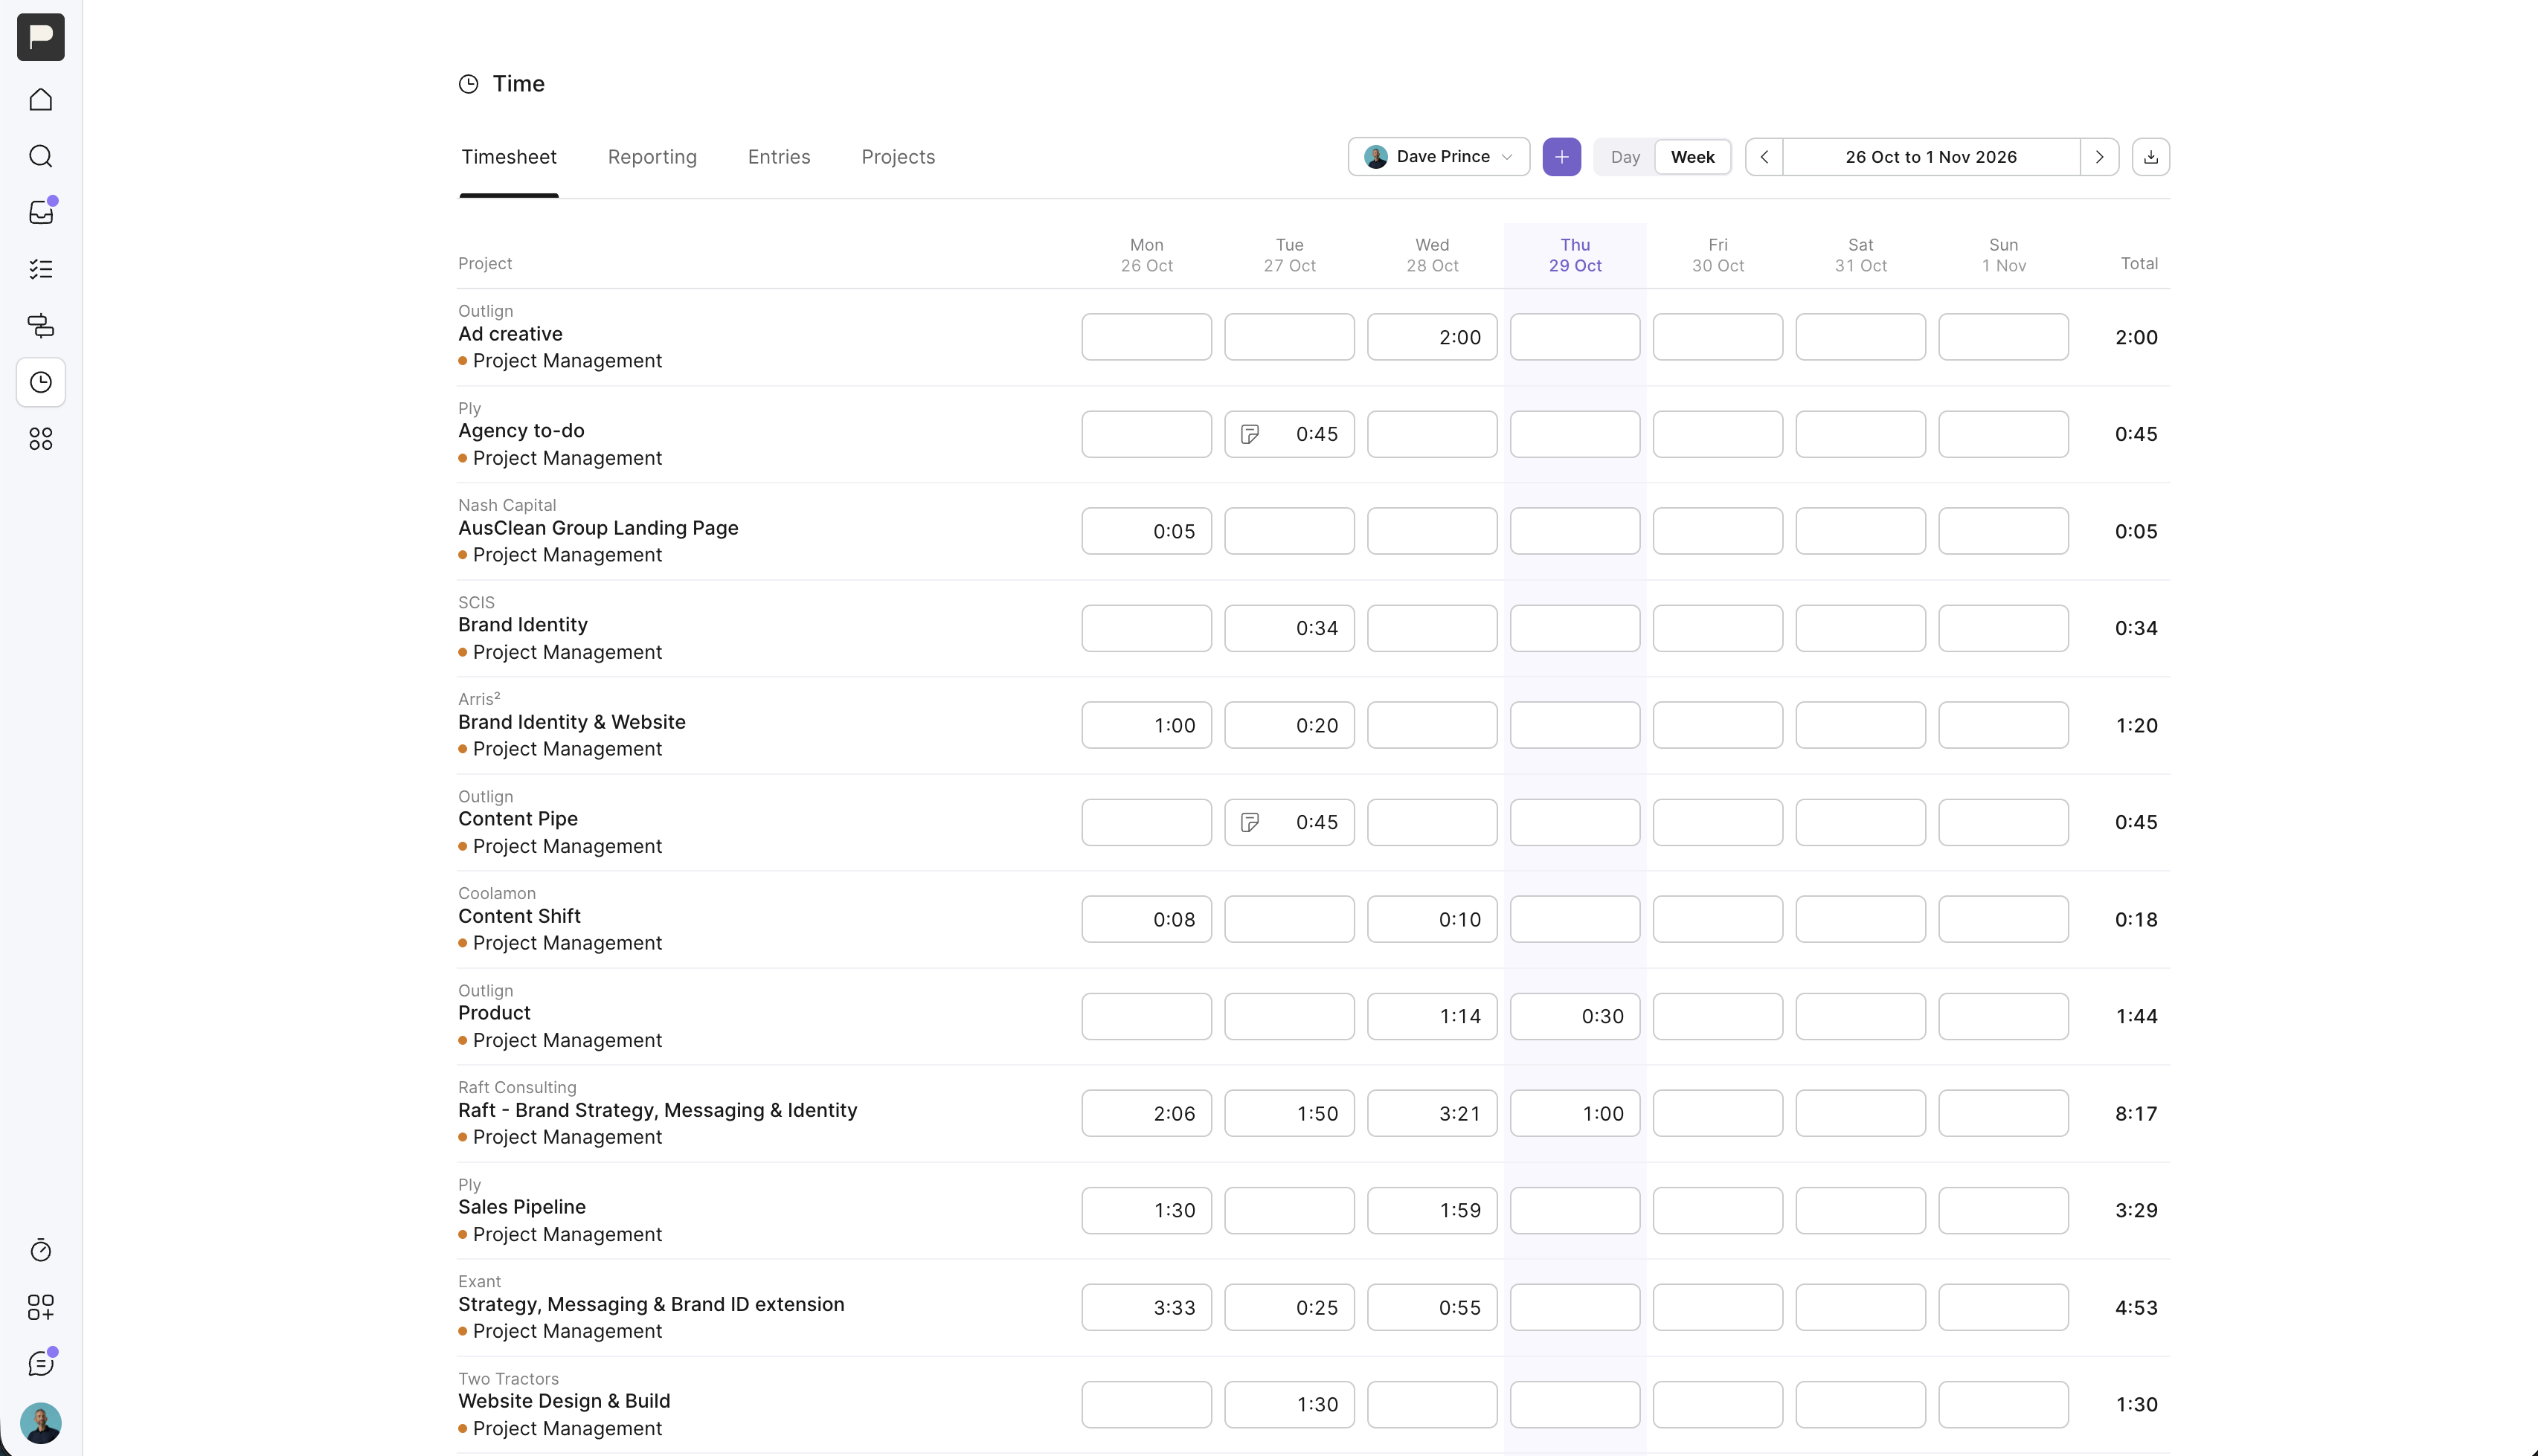
Task: Open the Raft - Brand Strategy, Messaging & Identity project
Action: pyautogui.click(x=657, y=1110)
